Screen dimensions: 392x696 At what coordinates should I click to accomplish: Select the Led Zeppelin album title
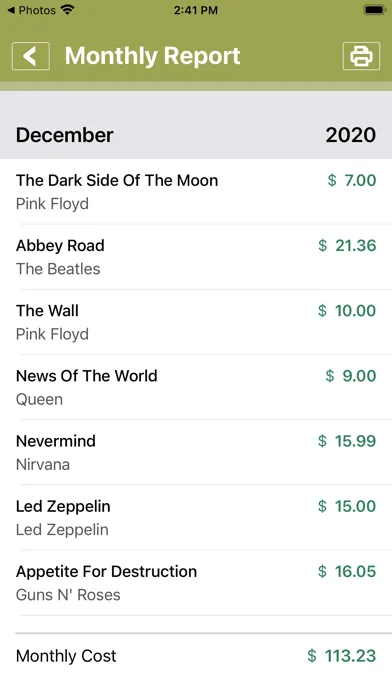tap(63, 506)
